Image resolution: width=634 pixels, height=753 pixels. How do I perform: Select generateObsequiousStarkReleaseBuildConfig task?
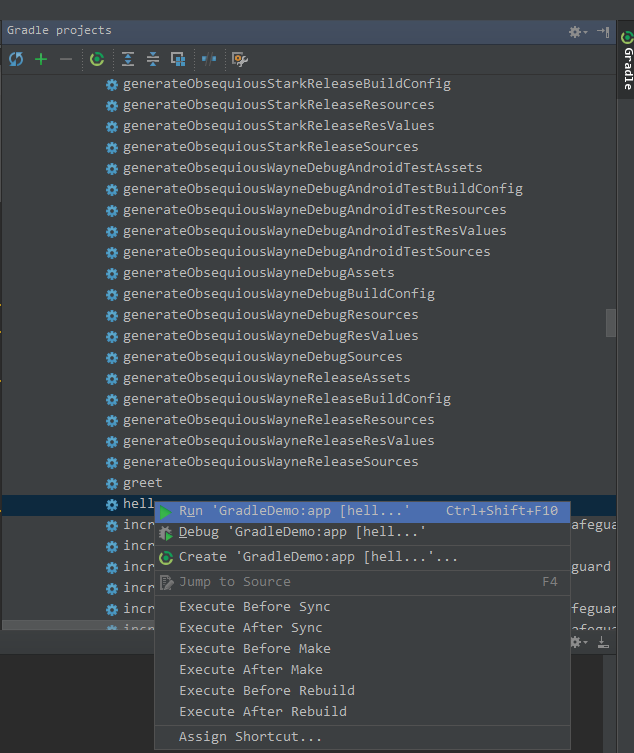(287, 84)
